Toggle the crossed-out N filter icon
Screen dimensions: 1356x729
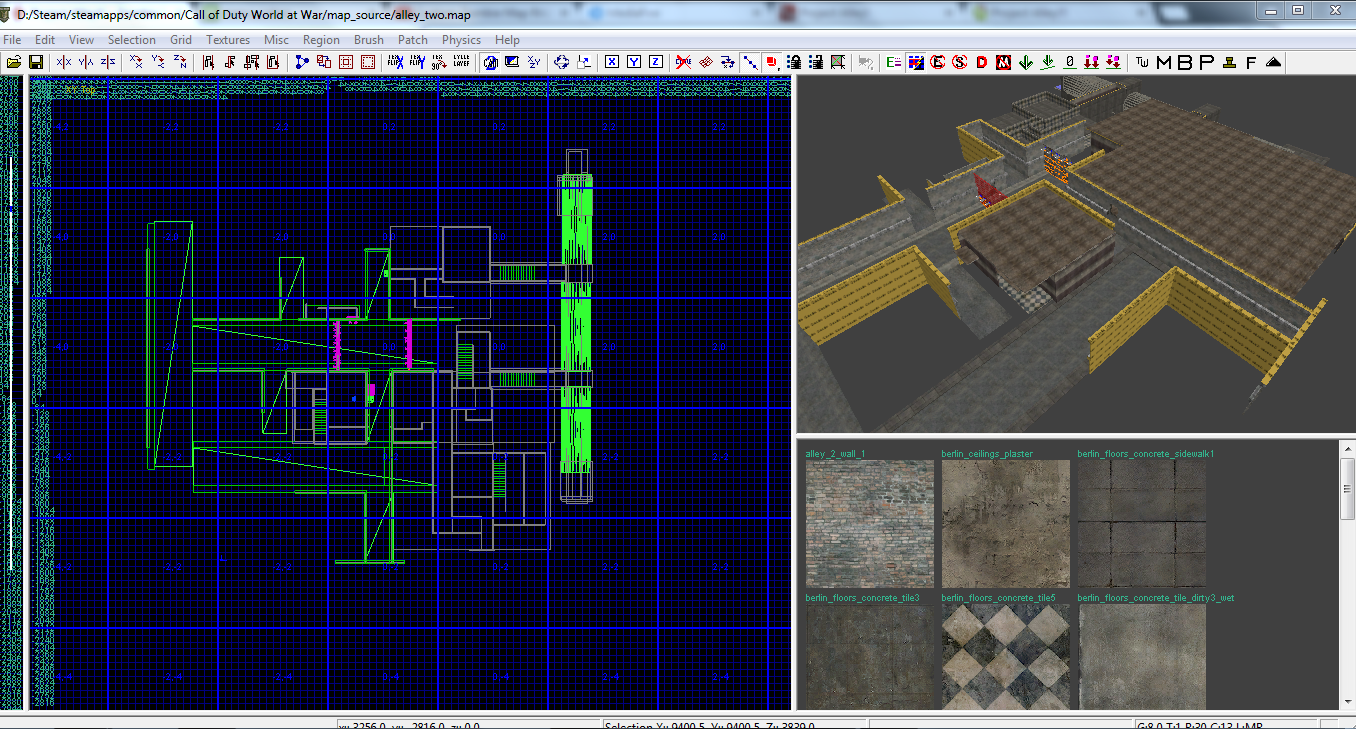(1003, 62)
